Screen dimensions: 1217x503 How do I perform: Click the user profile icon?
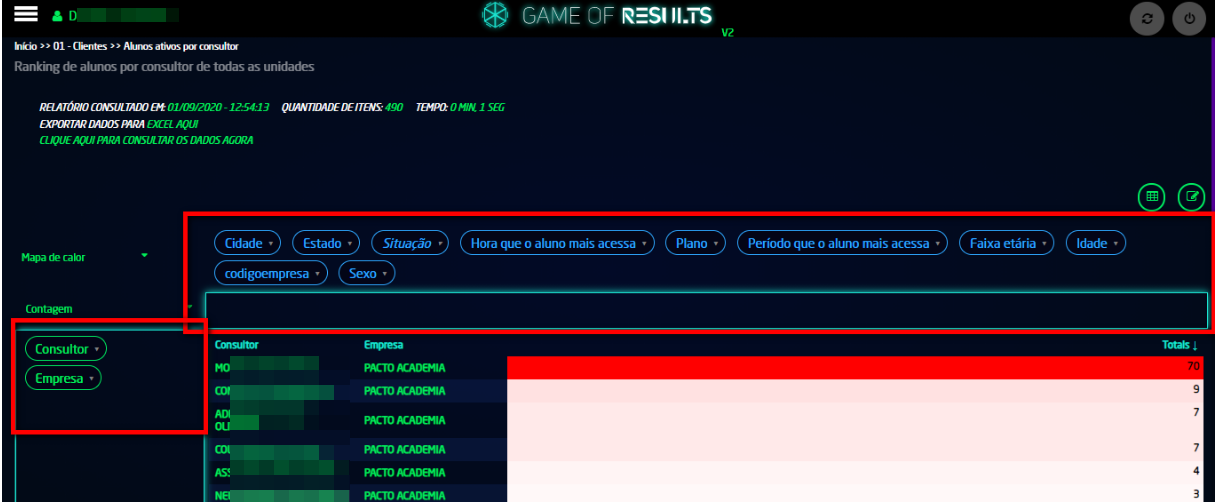tap(57, 17)
